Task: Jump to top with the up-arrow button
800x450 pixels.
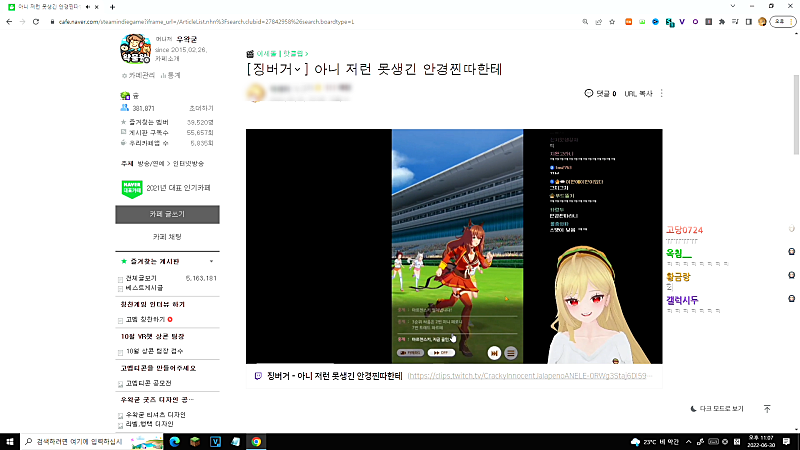Action: click(767, 409)
